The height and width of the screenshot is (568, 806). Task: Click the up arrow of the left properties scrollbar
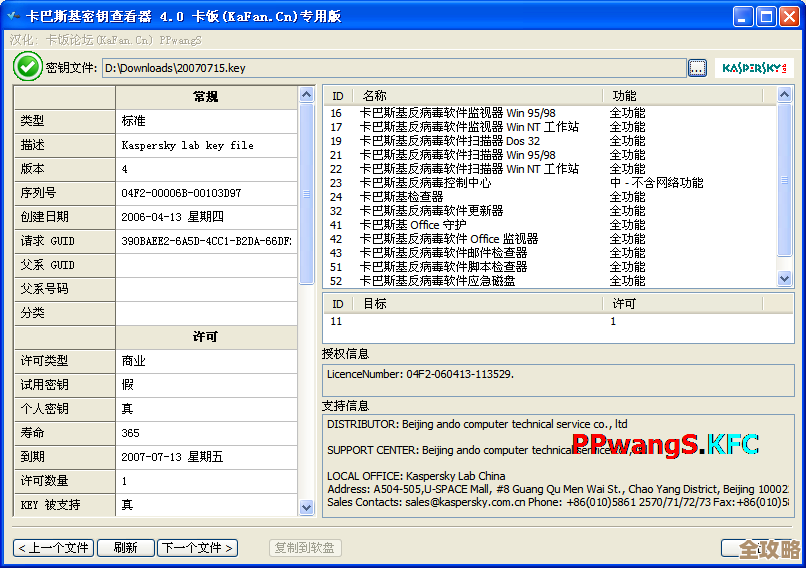[x=306, y=95]
